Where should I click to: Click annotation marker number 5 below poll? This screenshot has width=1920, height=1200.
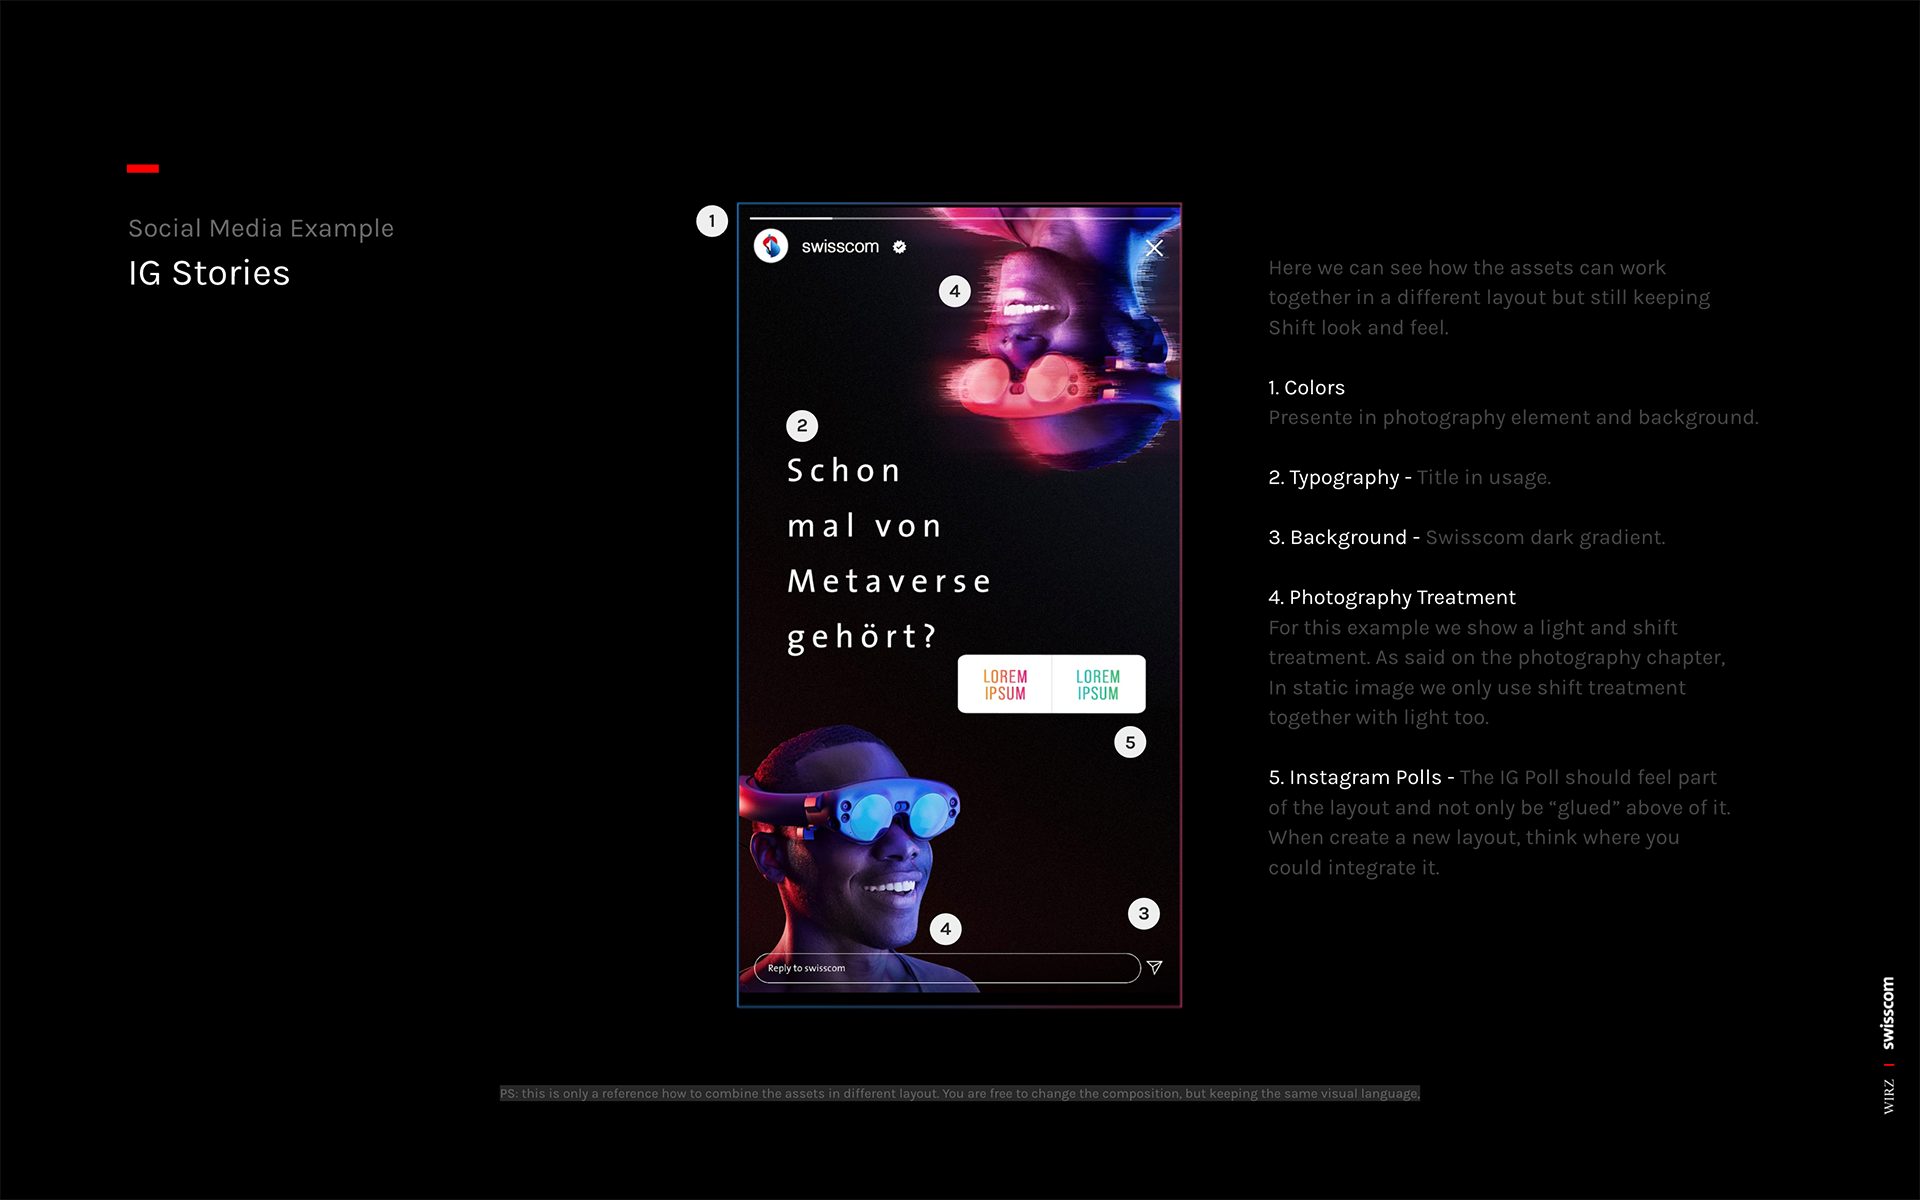pyautogui.click(x=1130, y=742)
